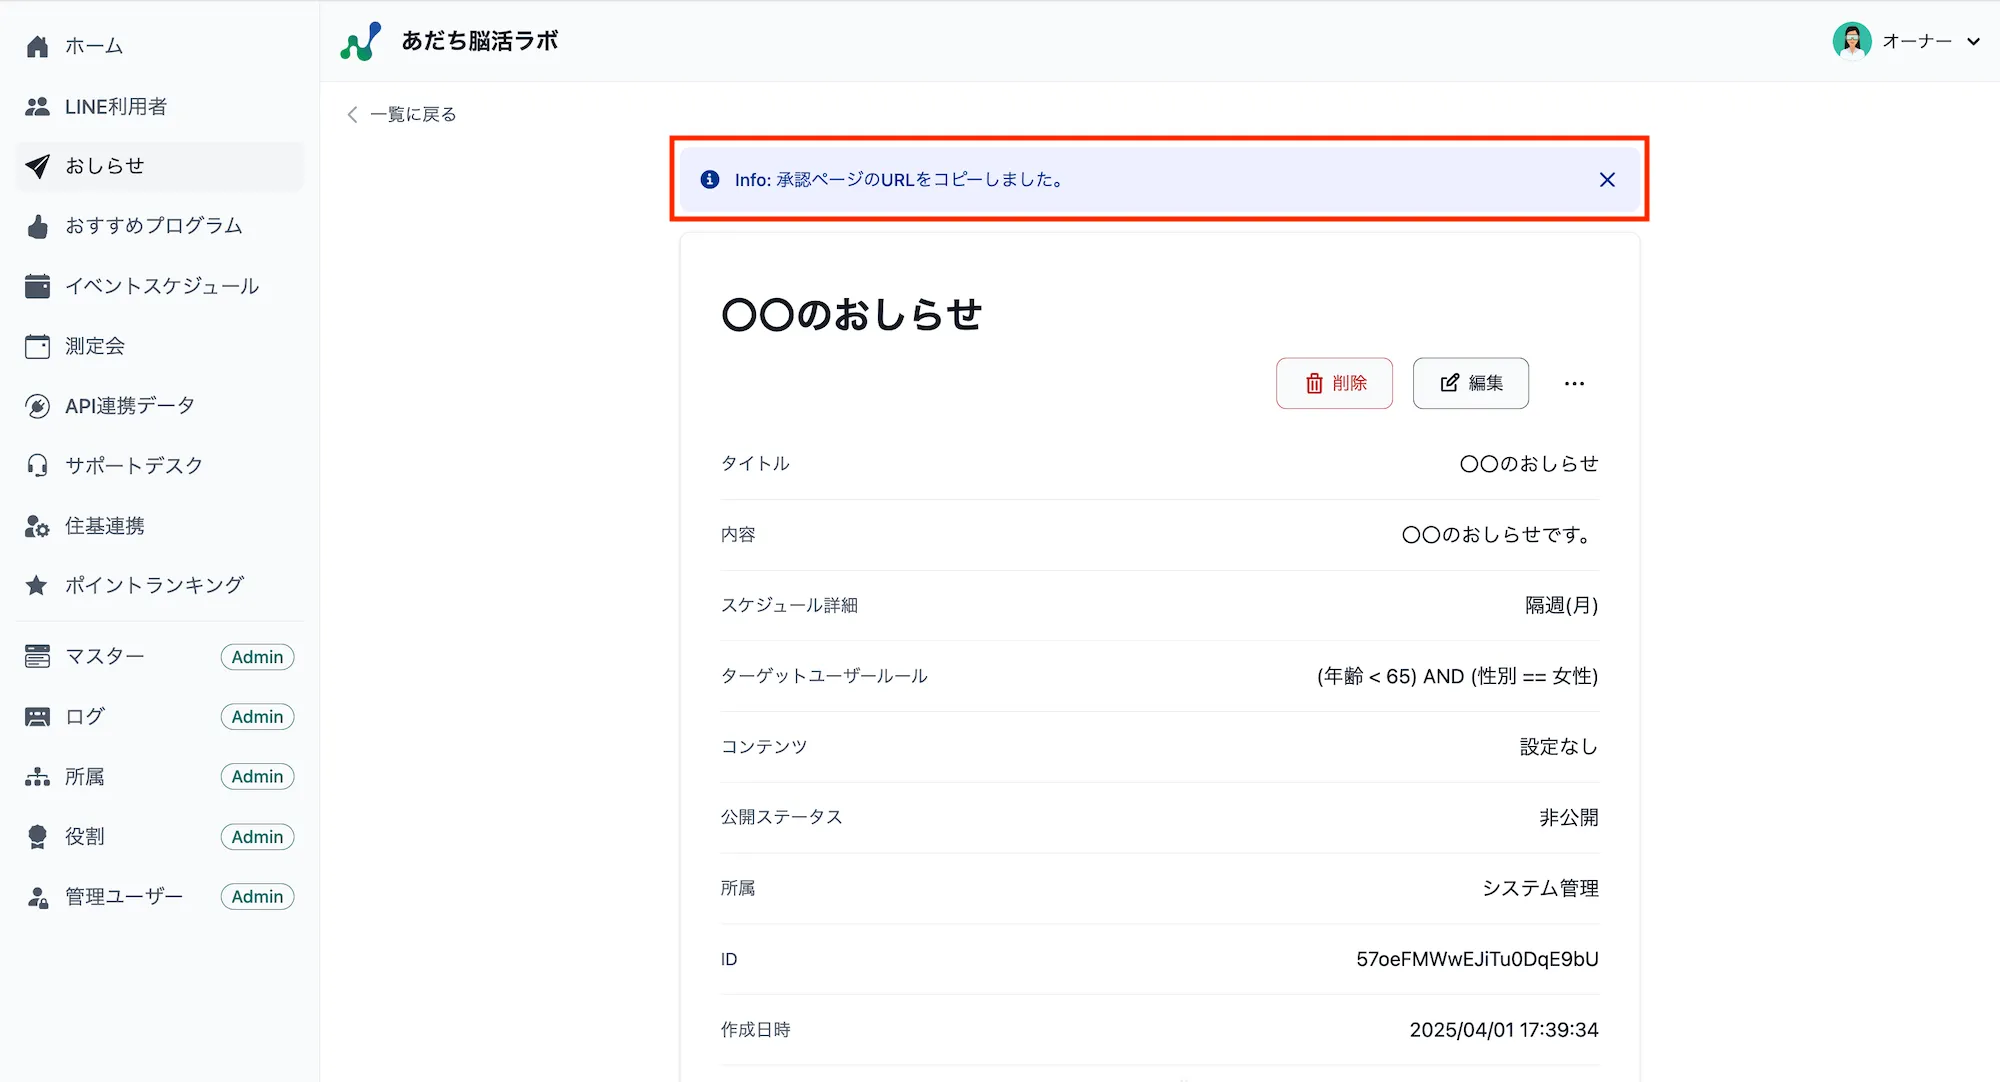Screen dimensions: 2000x1082
Task: Click the paper plane おしらせ icon
Action: coord(37,166)
